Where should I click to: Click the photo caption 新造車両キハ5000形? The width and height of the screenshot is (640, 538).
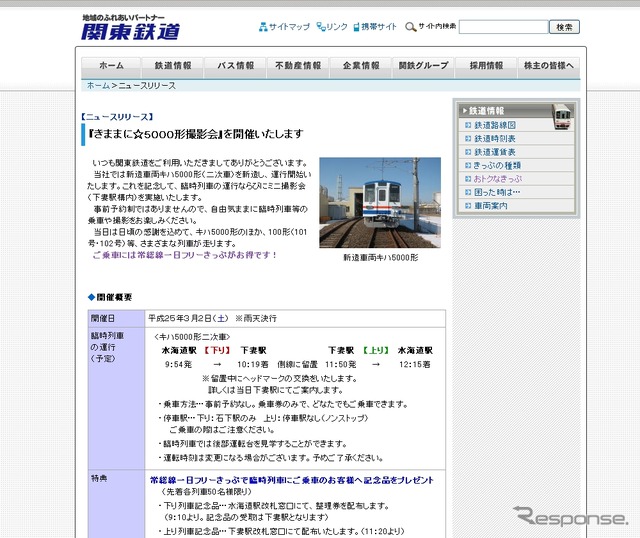point(380,258)
